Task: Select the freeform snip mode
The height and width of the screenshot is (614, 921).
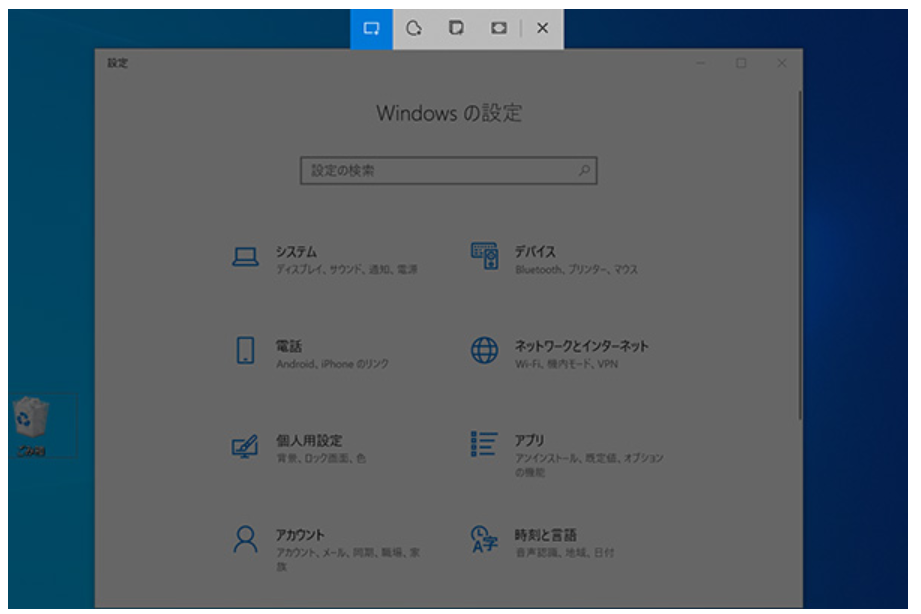Action: pos(414,28)
